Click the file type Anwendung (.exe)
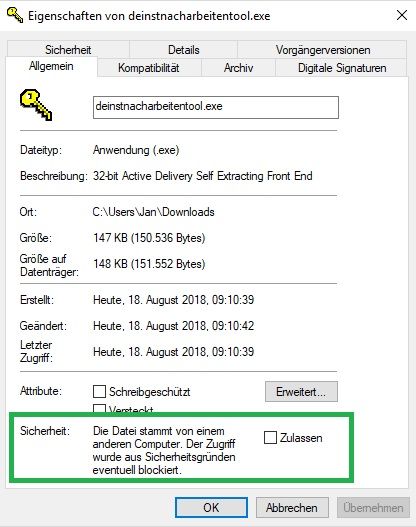 (x=136, y=150)
